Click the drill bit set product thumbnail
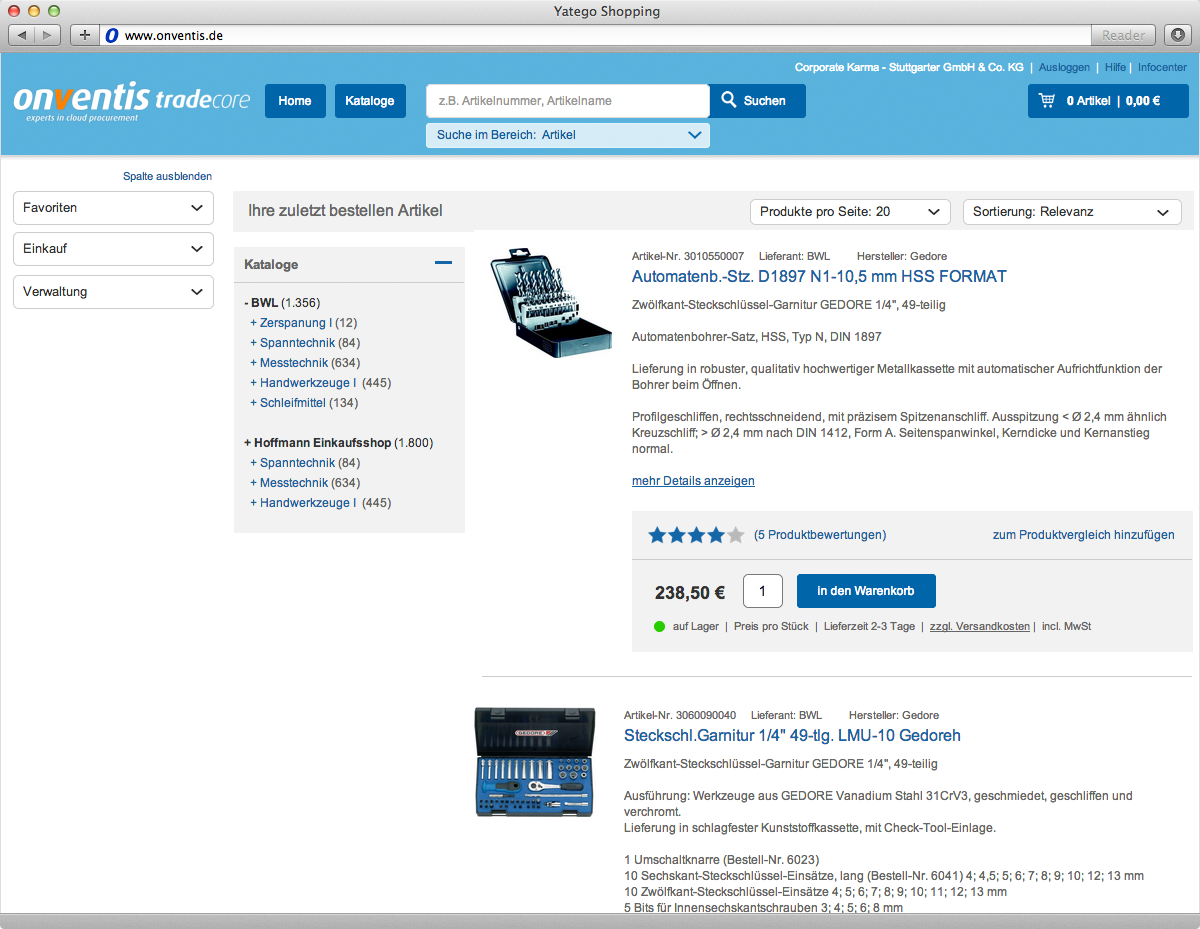The width and height of the screenshot is (1200, 929). [551, 303]
